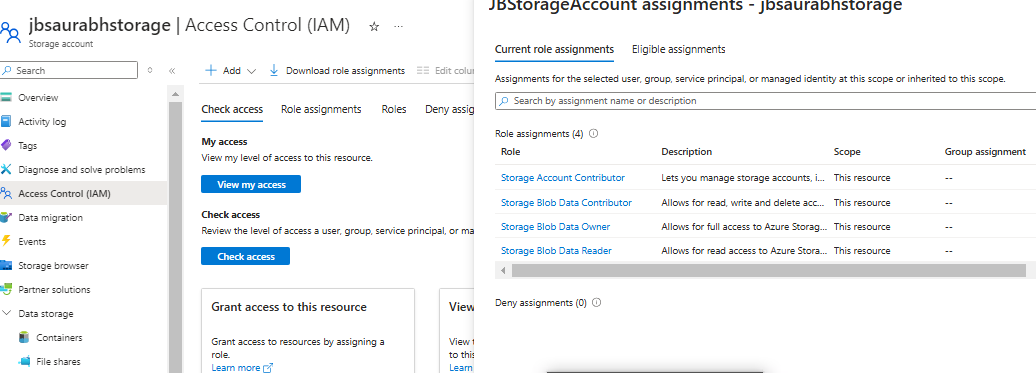Switch to the Check access tab
Screen dimensions: 1036x373
click(x=232, y=110)
